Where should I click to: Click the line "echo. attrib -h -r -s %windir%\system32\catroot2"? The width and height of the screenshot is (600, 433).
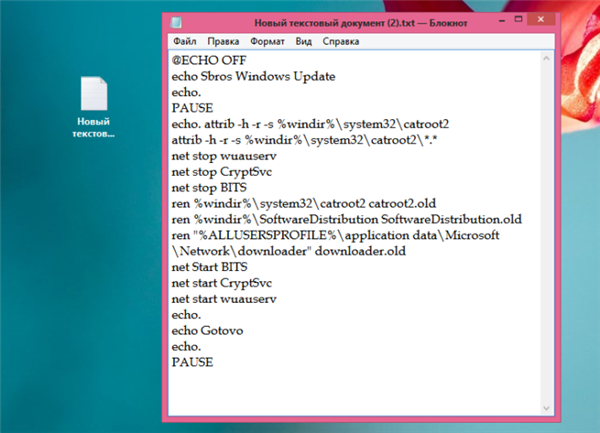click(x=310, y=124)
